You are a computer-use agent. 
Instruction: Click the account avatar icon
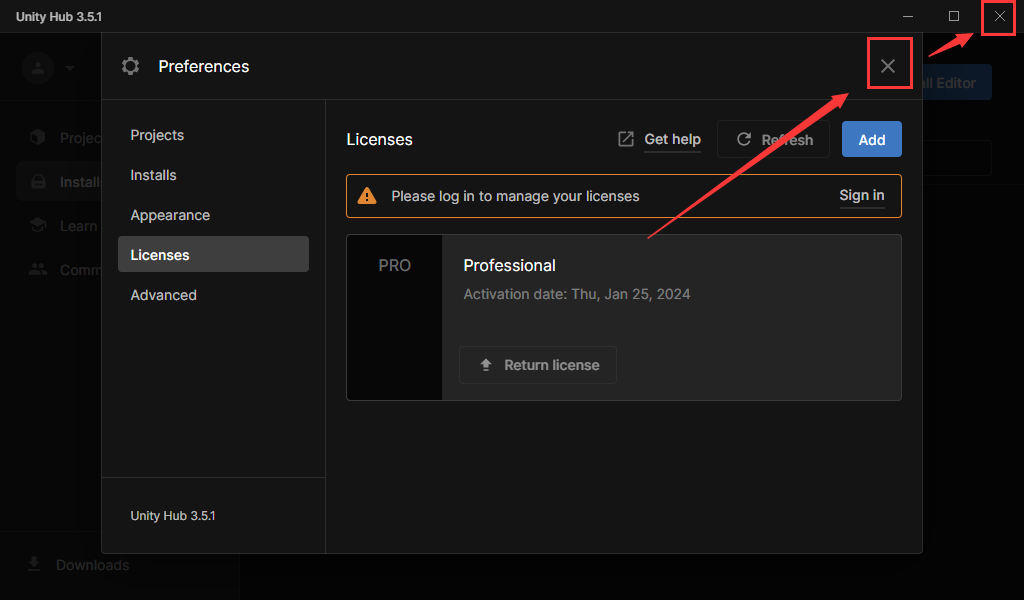coord(38,68)
